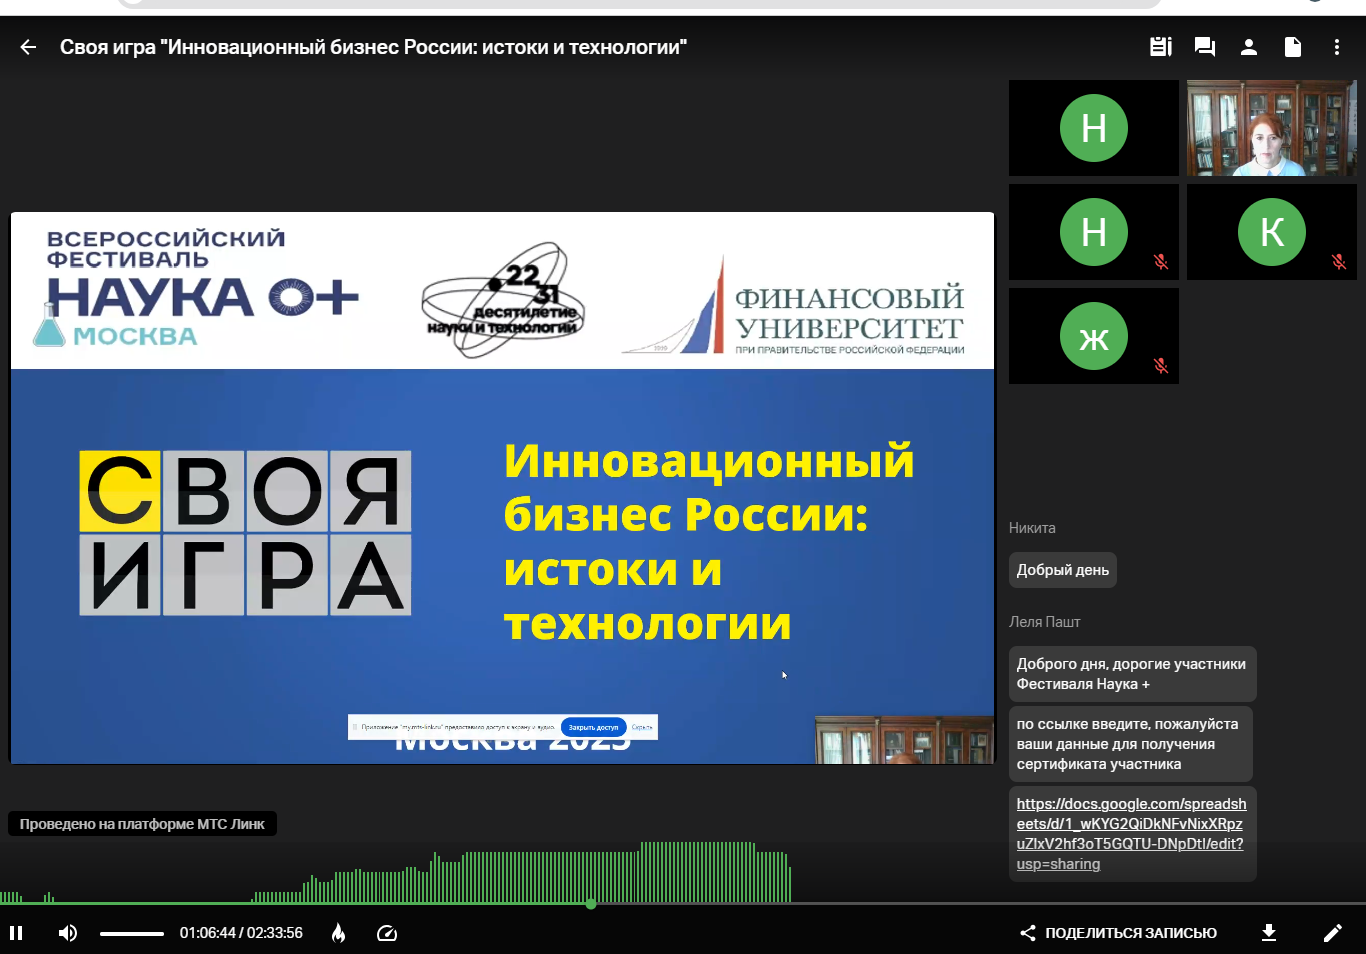Click the Добрый день chat message
The image size is (1366, 954).
click(1062, 570)
